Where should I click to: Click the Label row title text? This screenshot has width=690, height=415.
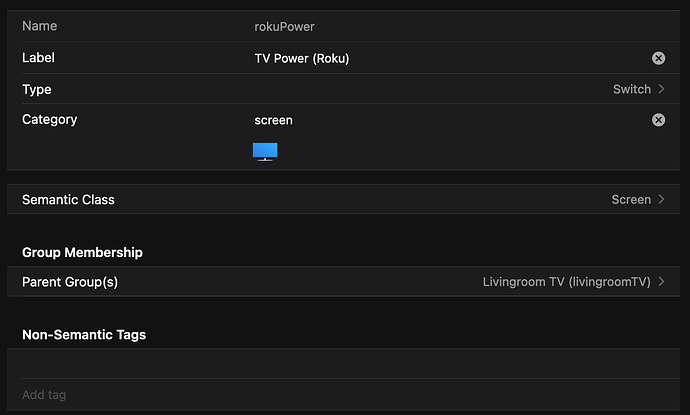pyautogui.click(x=38, y=58)
